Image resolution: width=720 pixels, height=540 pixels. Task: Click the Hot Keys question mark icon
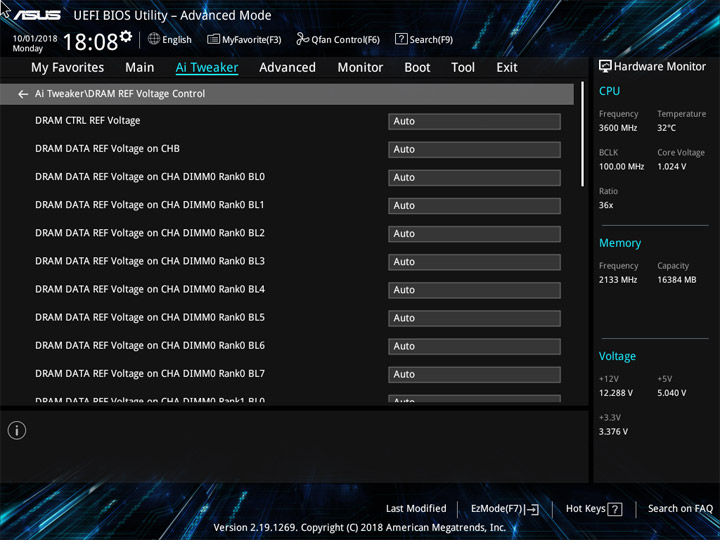click(614, 509)
